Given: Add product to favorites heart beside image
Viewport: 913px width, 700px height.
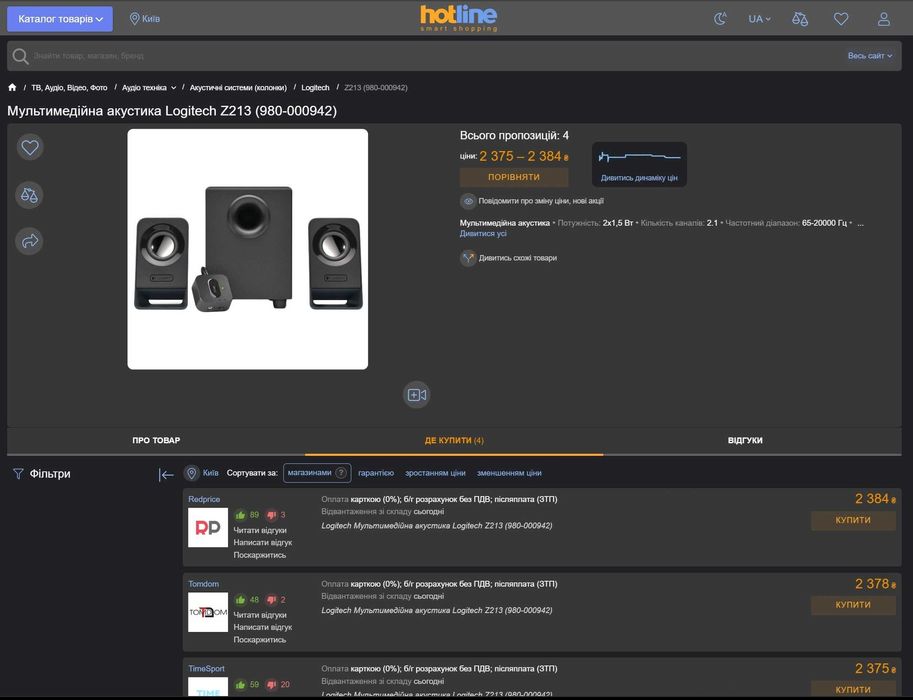Looking at the screenshot, I should [30, 147].
